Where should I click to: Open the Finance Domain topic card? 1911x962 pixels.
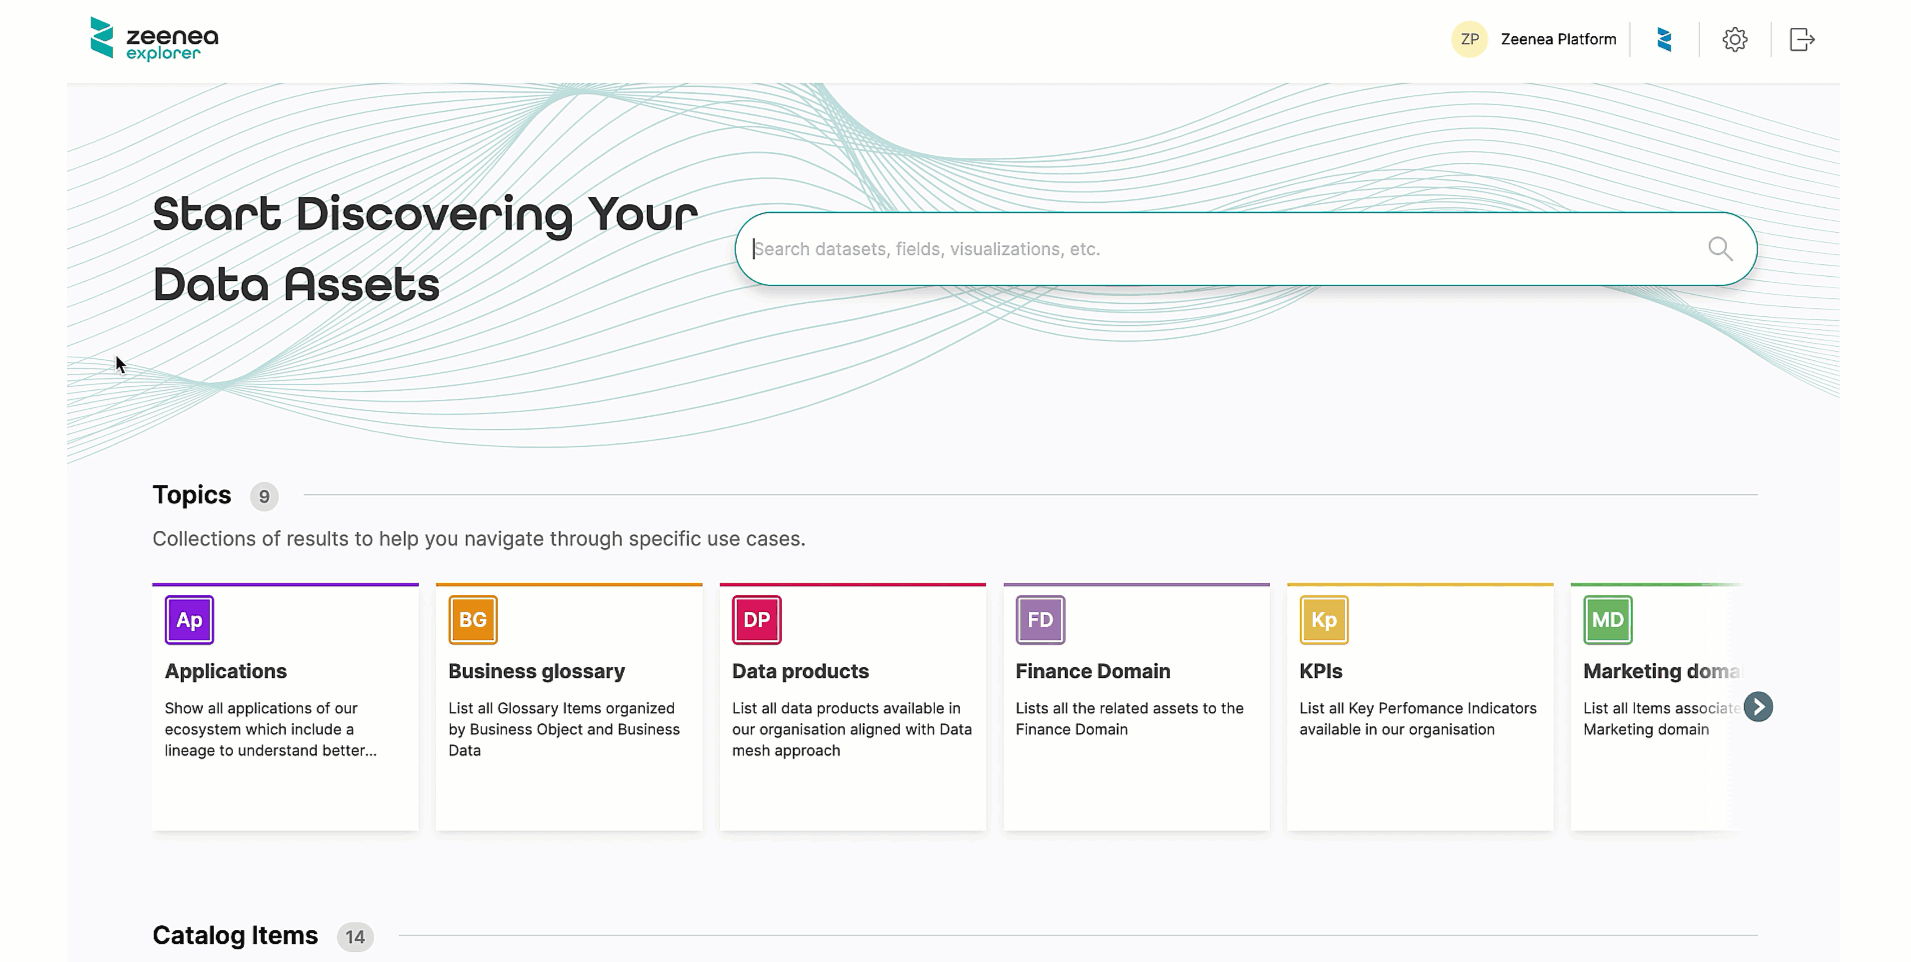coord(1135,707)
